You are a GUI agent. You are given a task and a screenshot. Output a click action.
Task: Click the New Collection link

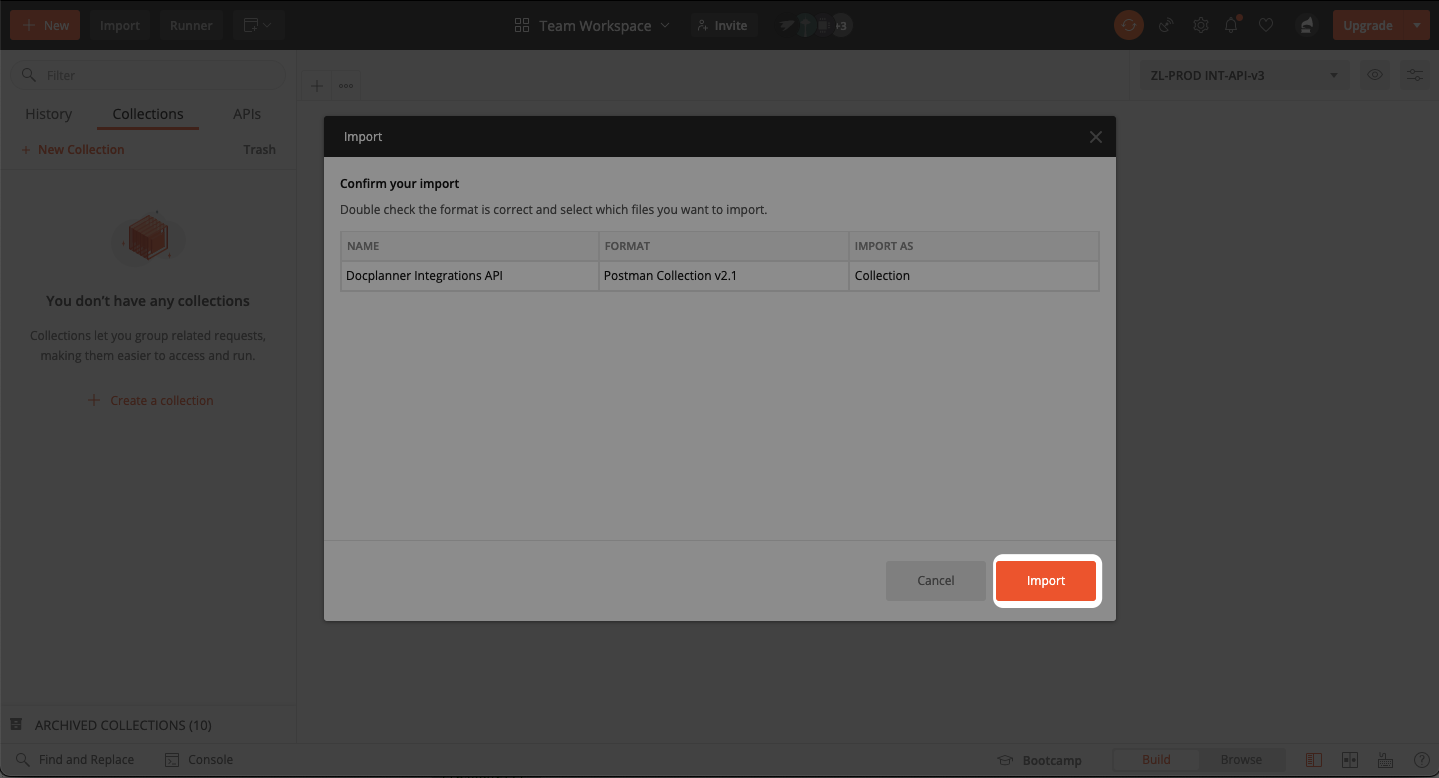[x=73, y=150]
